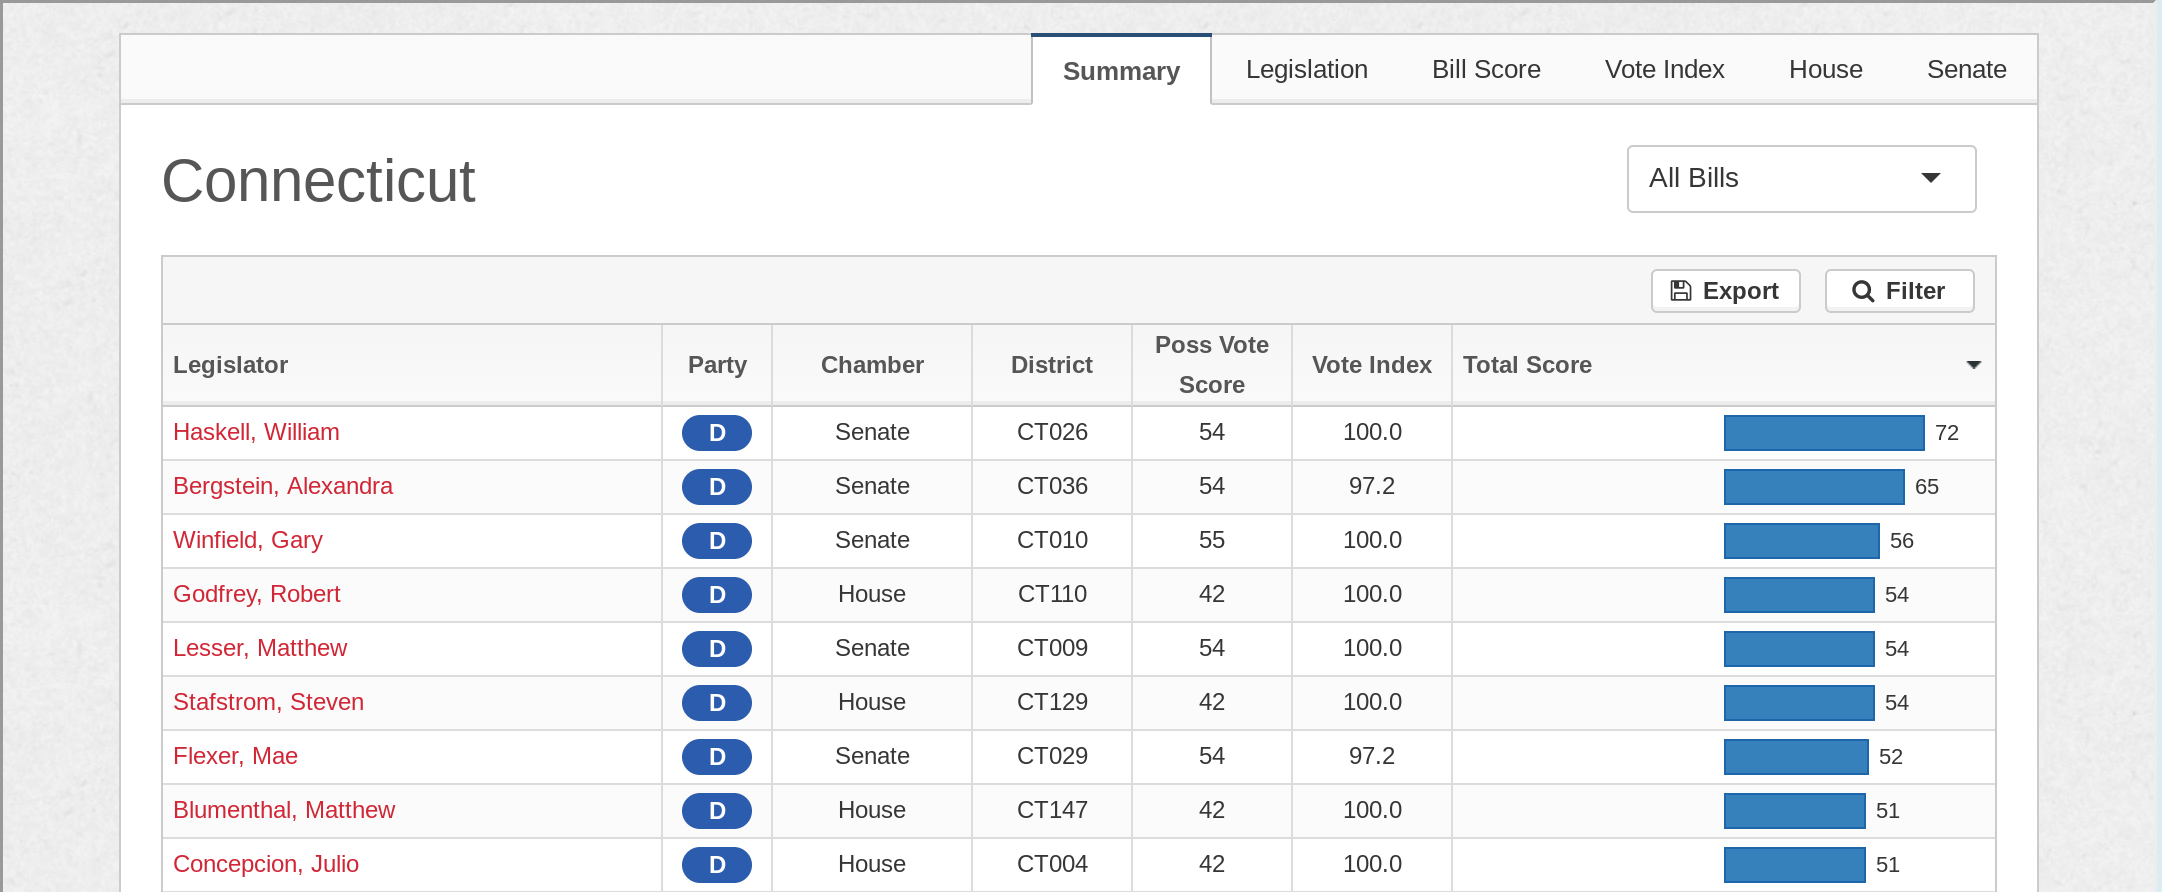Select district cell CT036
The height and width of the screenshot is (892, 2162).
coord(1052,486)
